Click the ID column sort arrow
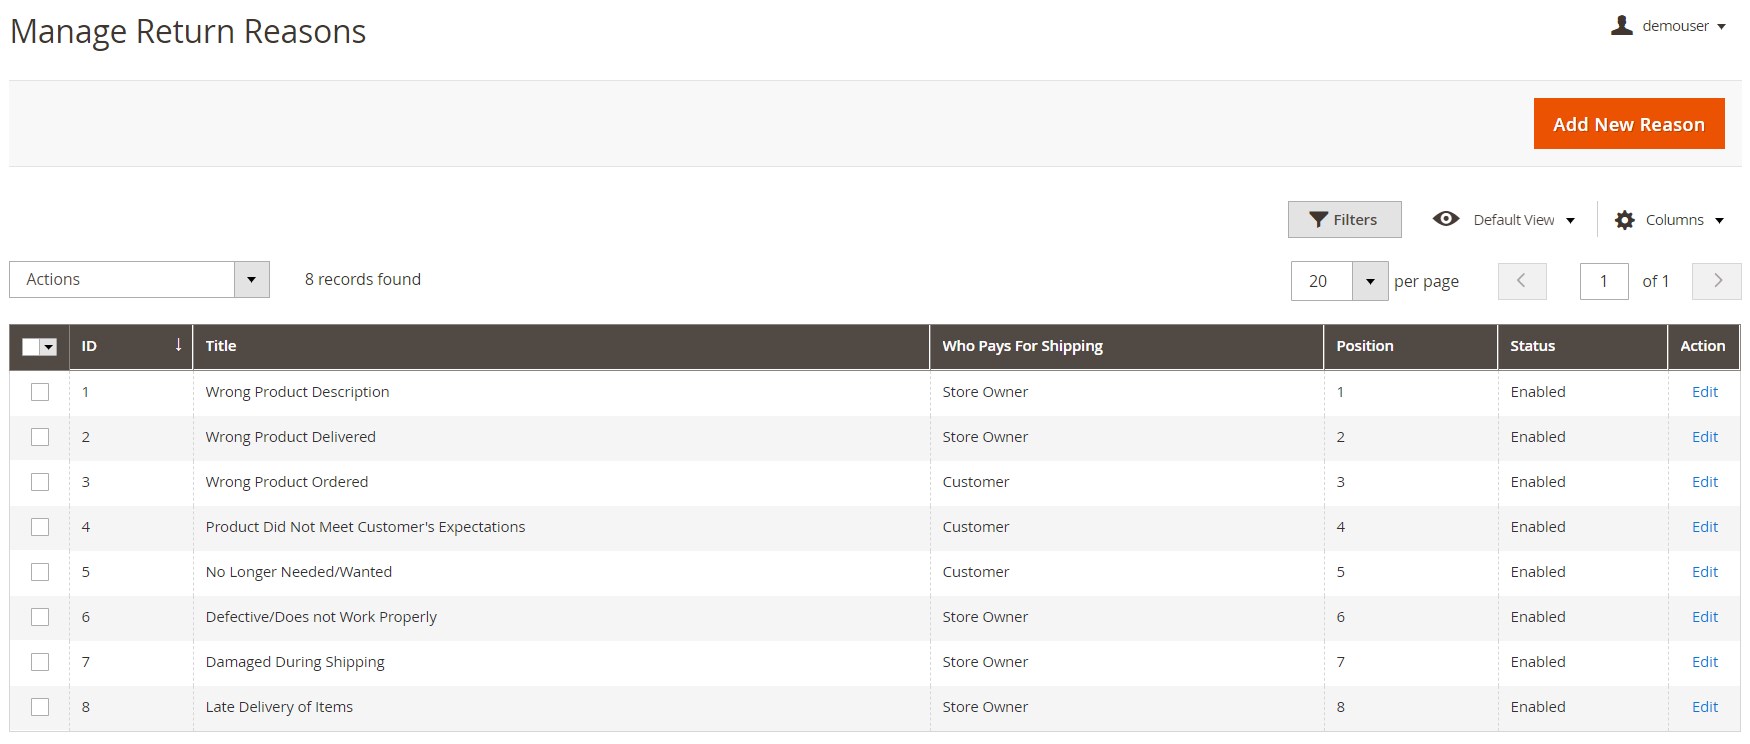The height and width of the screenshot is (744, 1750). click(x=178, y=345)
